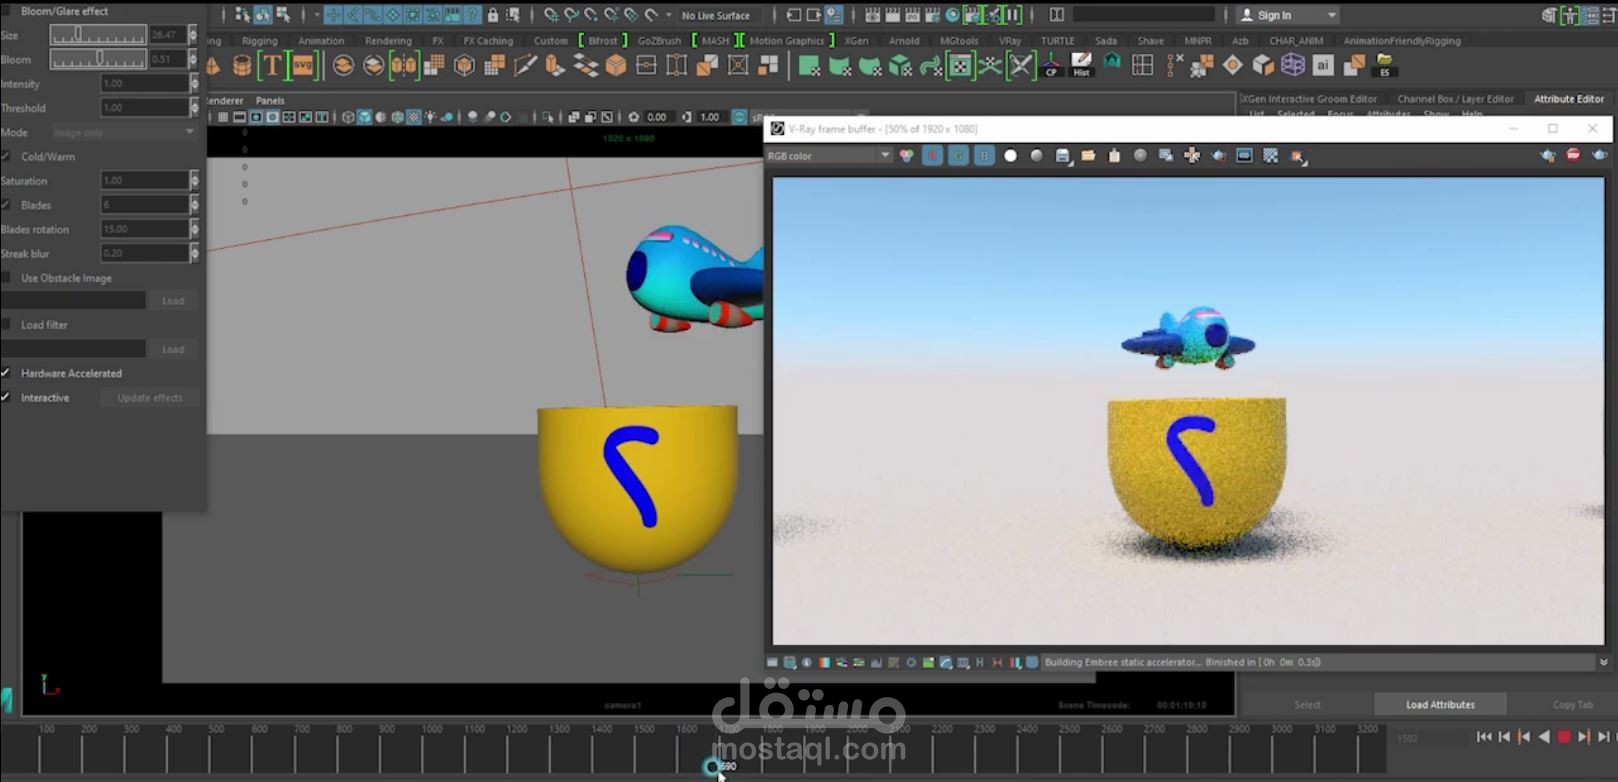
Task: Open the Attribute Editor tab
Action: [x=1569, y=99]
